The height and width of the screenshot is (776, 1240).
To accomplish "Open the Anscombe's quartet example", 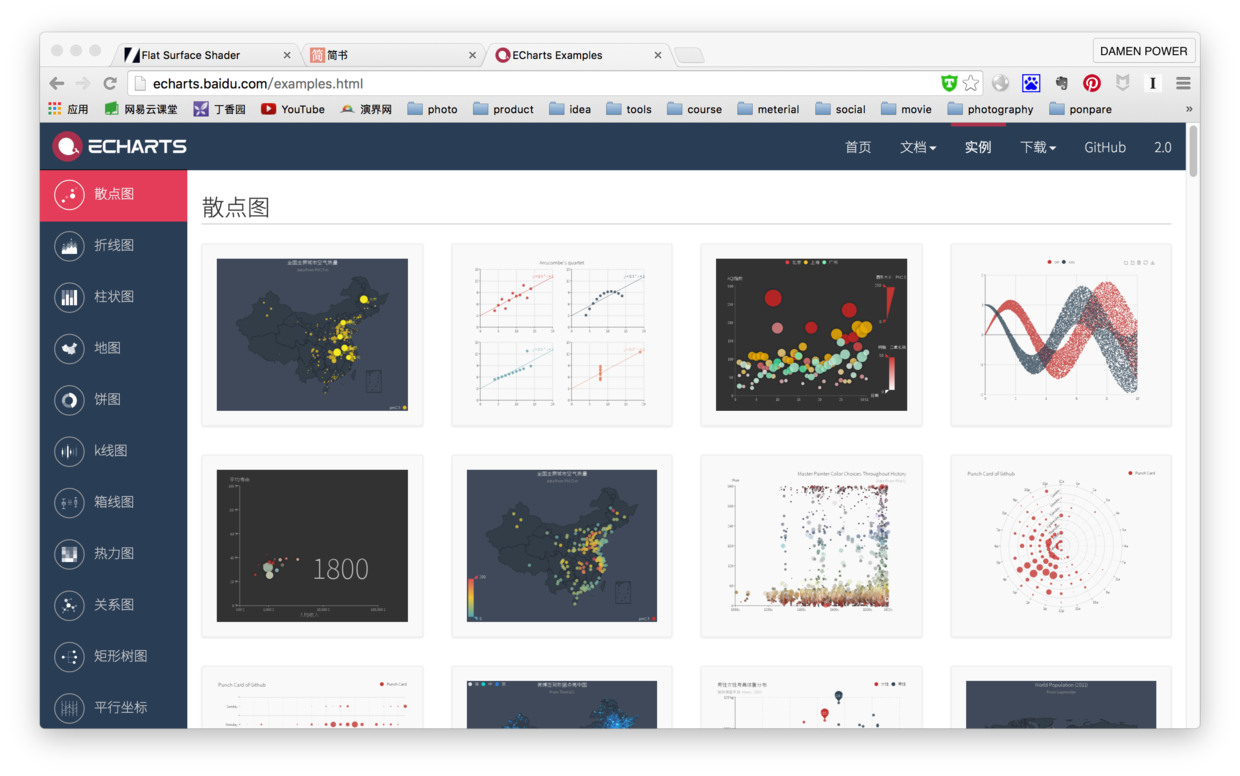I will [561, 335].
